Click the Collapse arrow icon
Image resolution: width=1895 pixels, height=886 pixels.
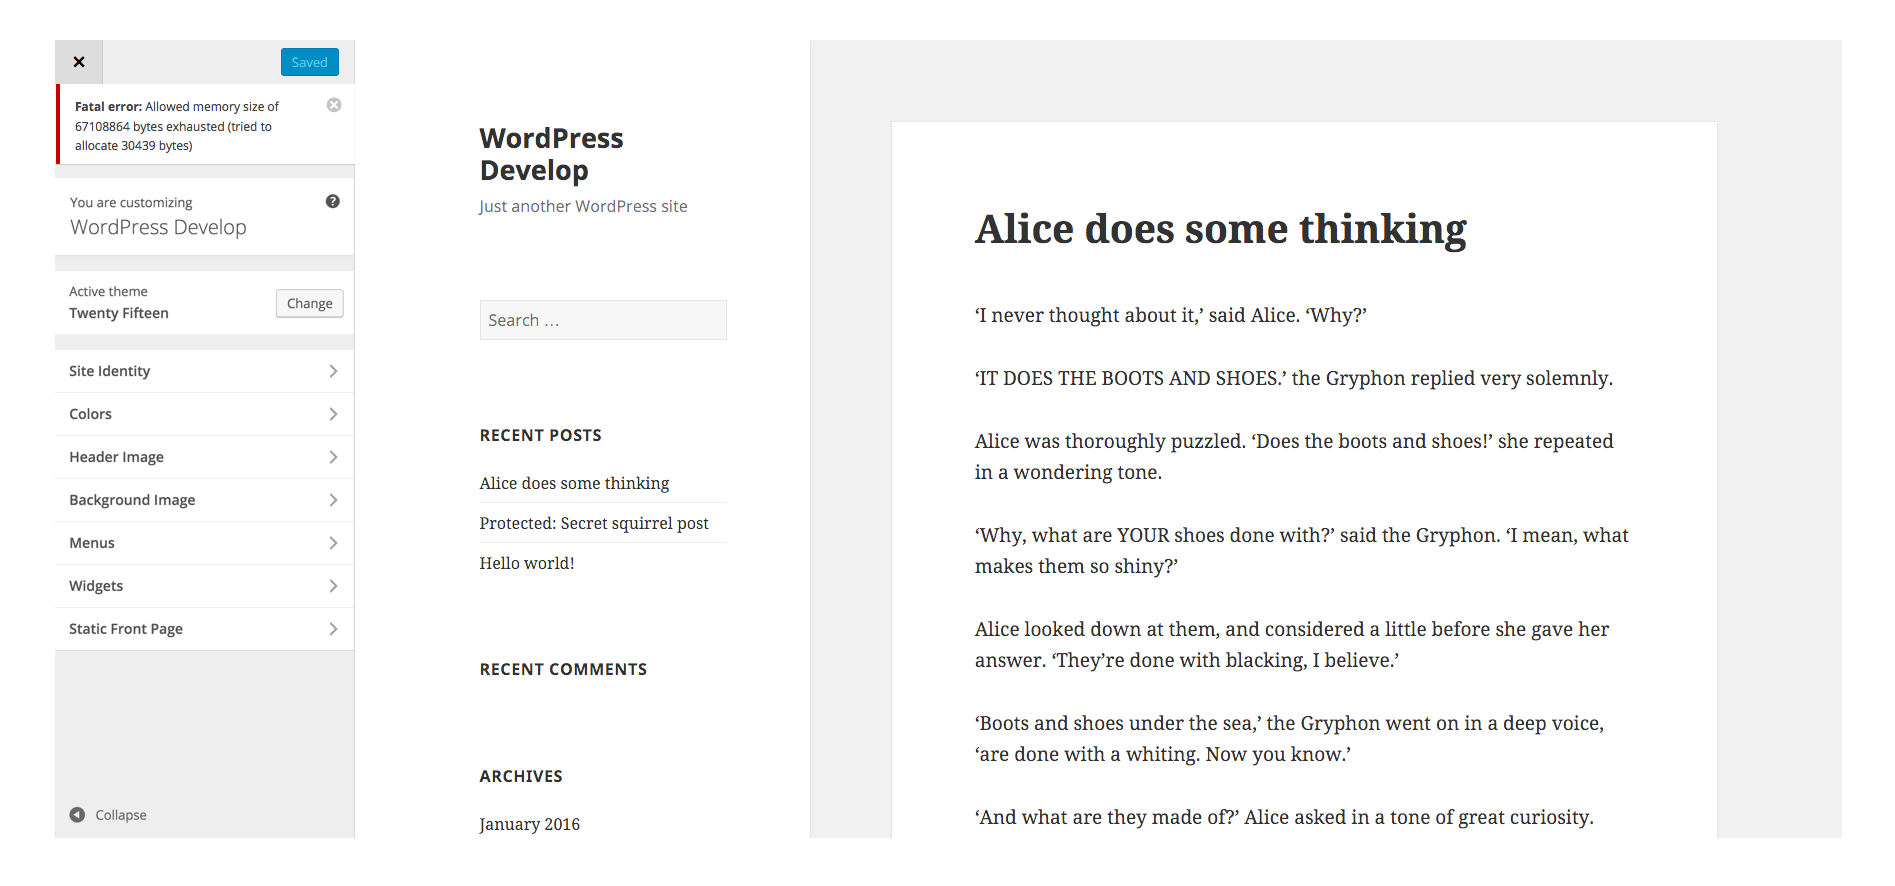tap(77, 815)
